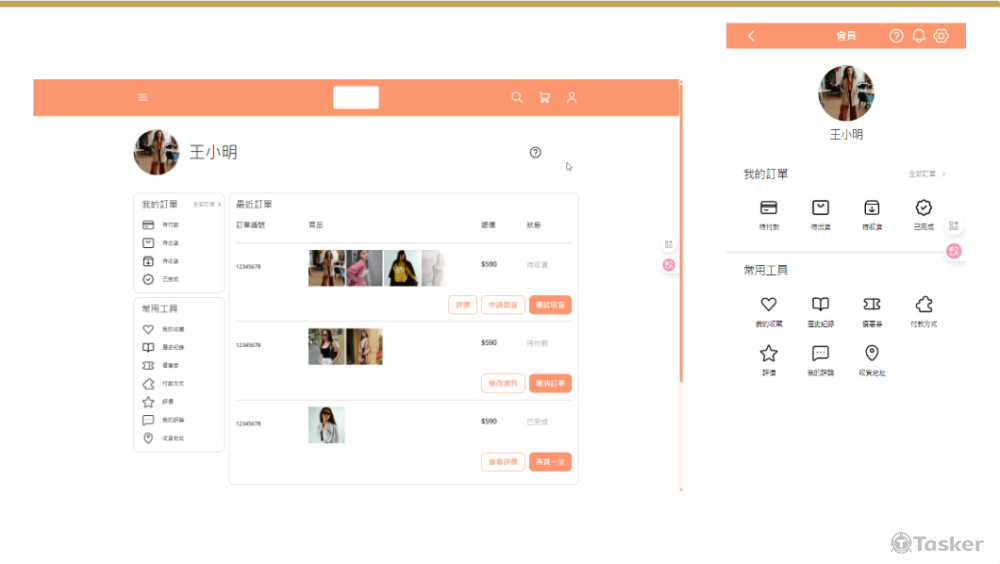This screenshot has height=564, width=1000.
Task: Open the shopping cart from the header
Action: coord(544,98)
